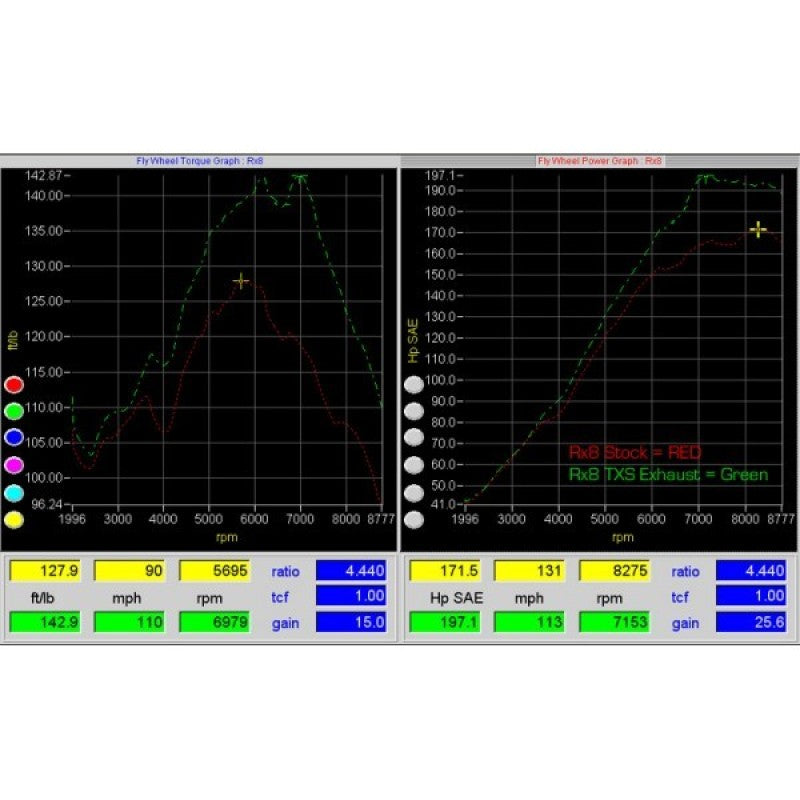Click the red trace selector circle
The width and height of the screenshot is (800, 800).
14,384
